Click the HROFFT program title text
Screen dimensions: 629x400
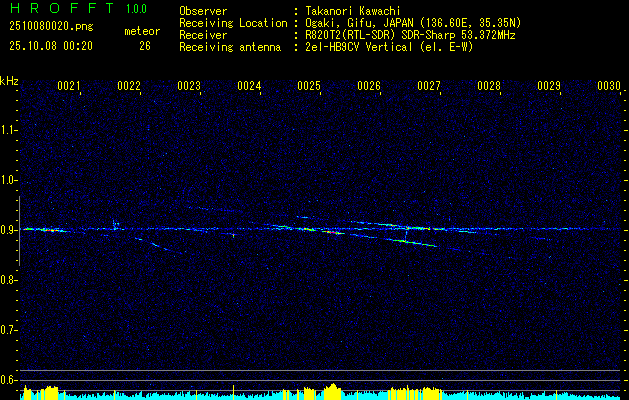[x=62, y=8]
